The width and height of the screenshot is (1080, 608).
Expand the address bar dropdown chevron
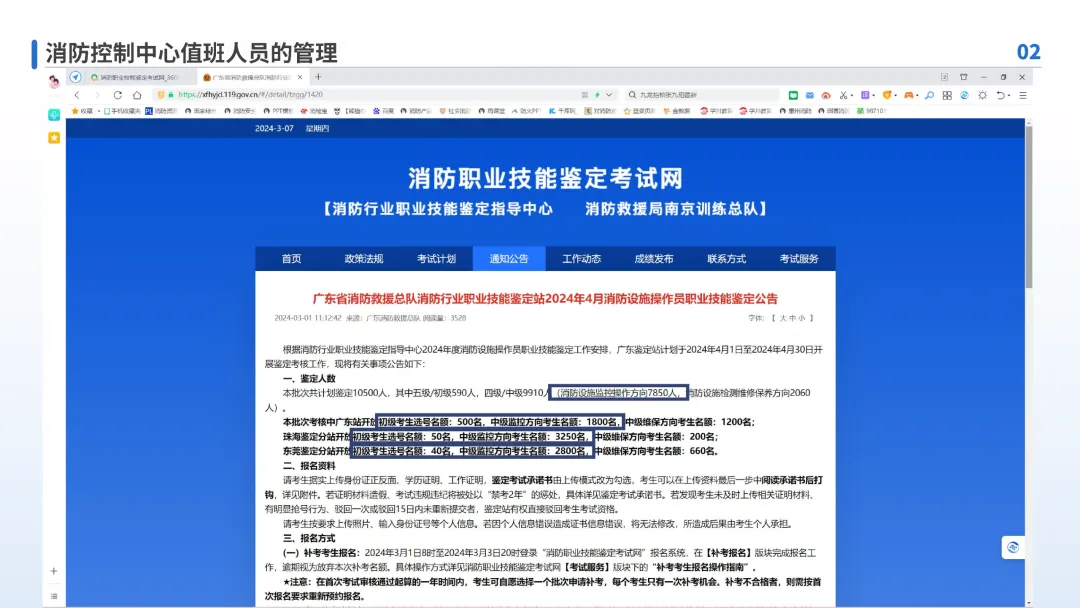click(609, 95)
